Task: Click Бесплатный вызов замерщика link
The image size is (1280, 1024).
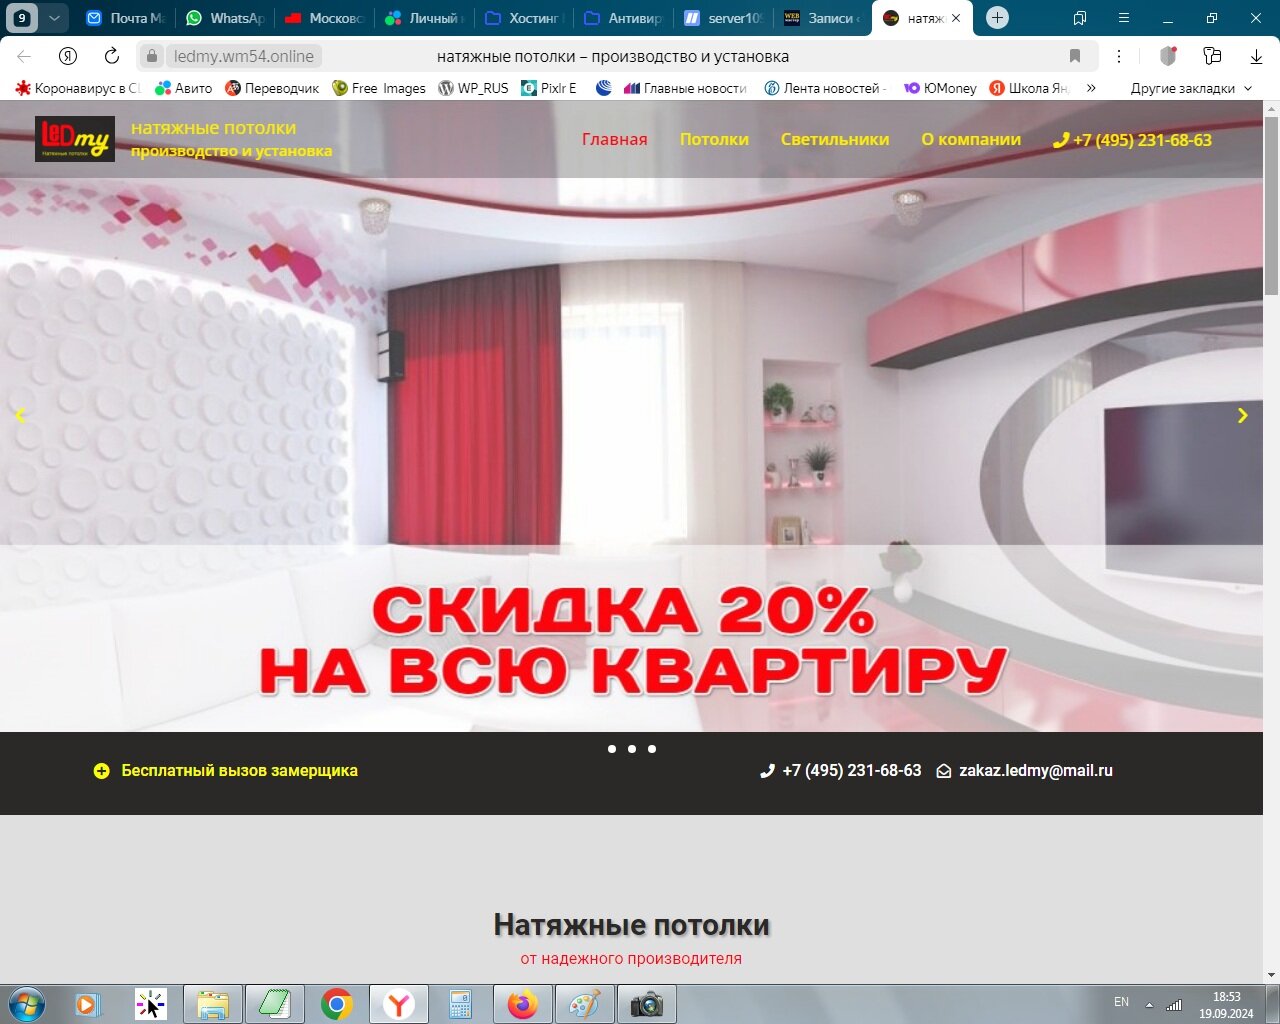Action: pyautogui.click(x=226, y=771)
